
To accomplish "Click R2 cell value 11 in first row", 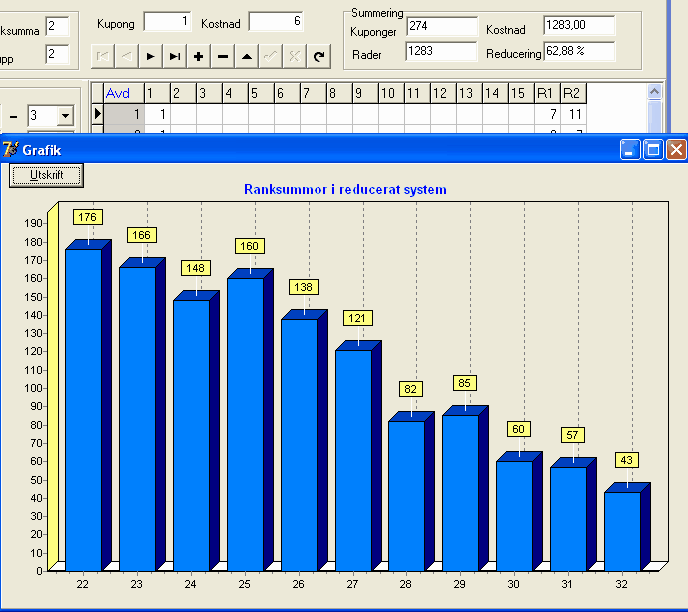I will [x=573, y=114].
